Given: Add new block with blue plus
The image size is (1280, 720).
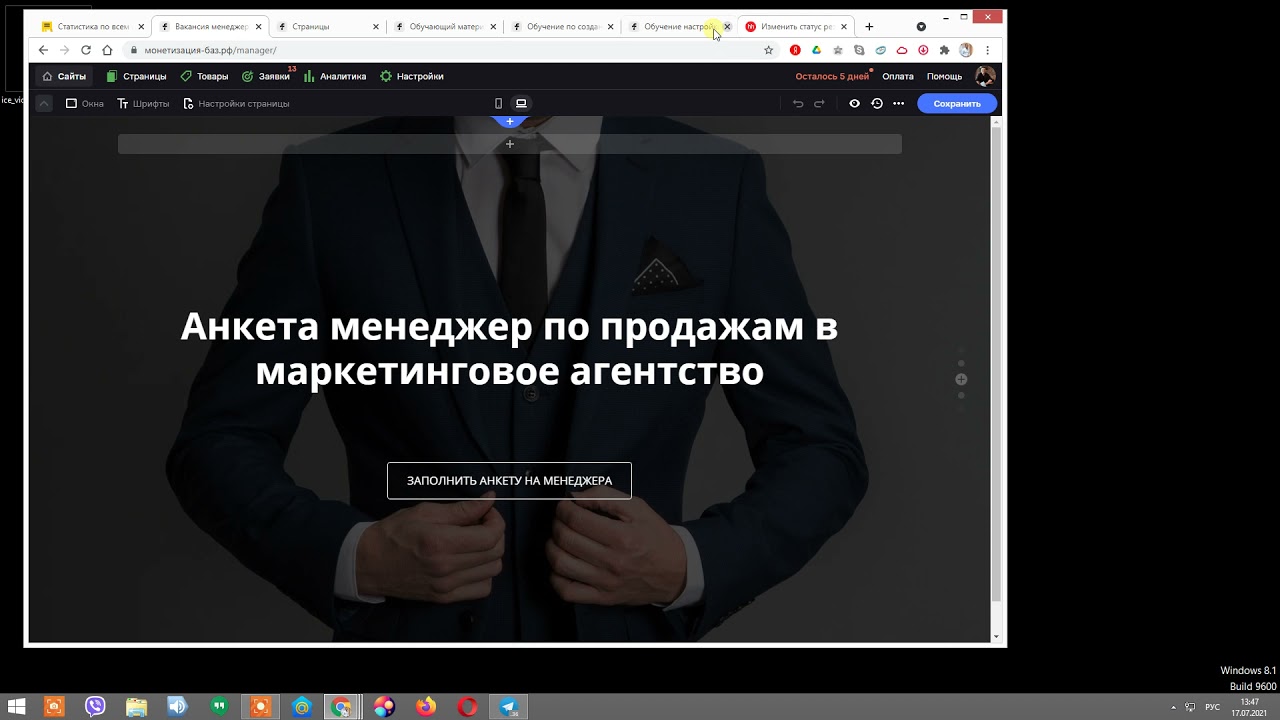Looking at the screenshot, I should click(510, 122).
